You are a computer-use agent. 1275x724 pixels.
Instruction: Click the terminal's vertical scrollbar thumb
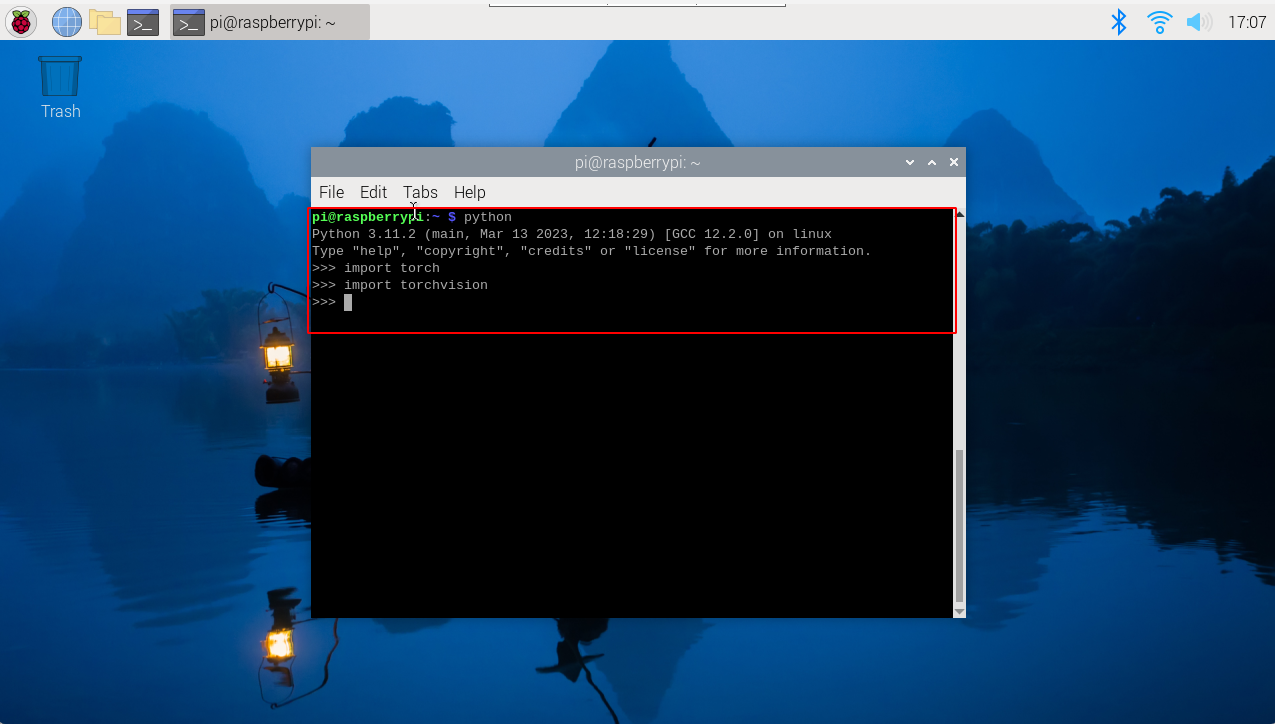(960, 525)
